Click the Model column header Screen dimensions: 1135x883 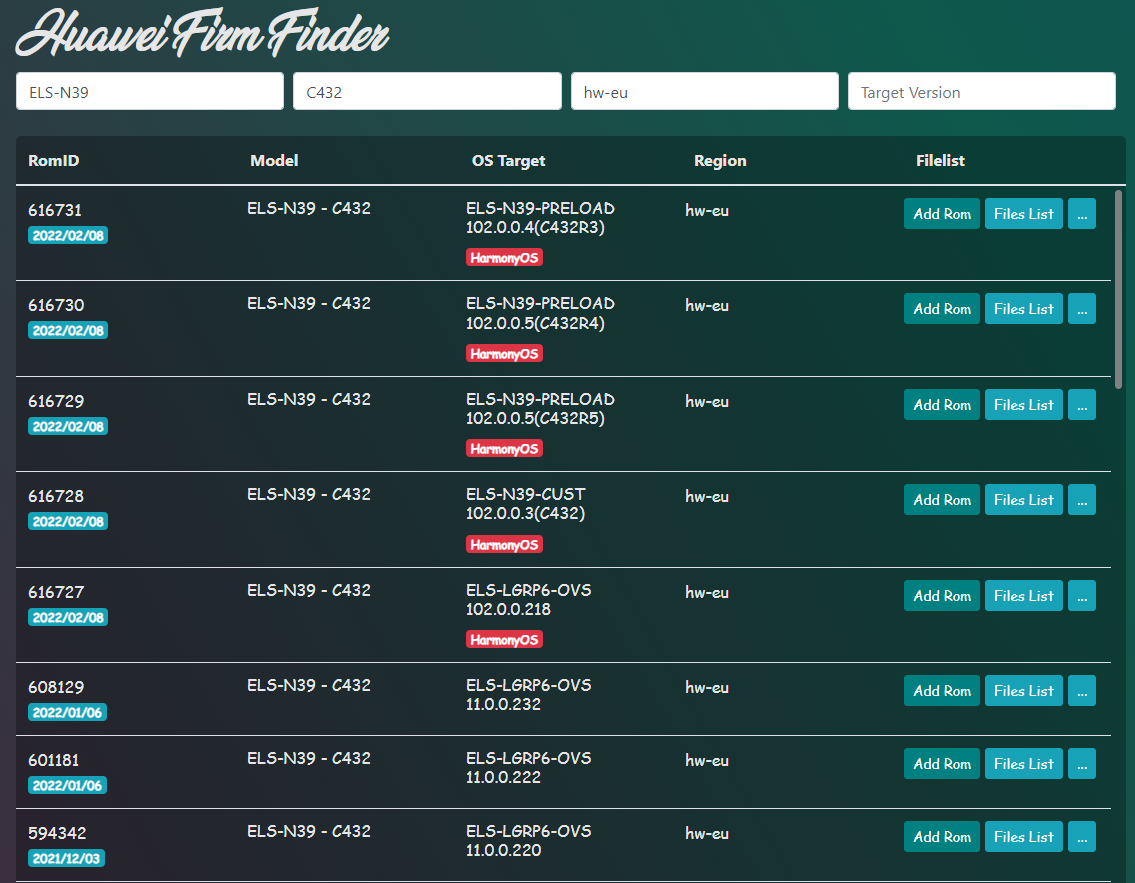click(x=274, y=161)
